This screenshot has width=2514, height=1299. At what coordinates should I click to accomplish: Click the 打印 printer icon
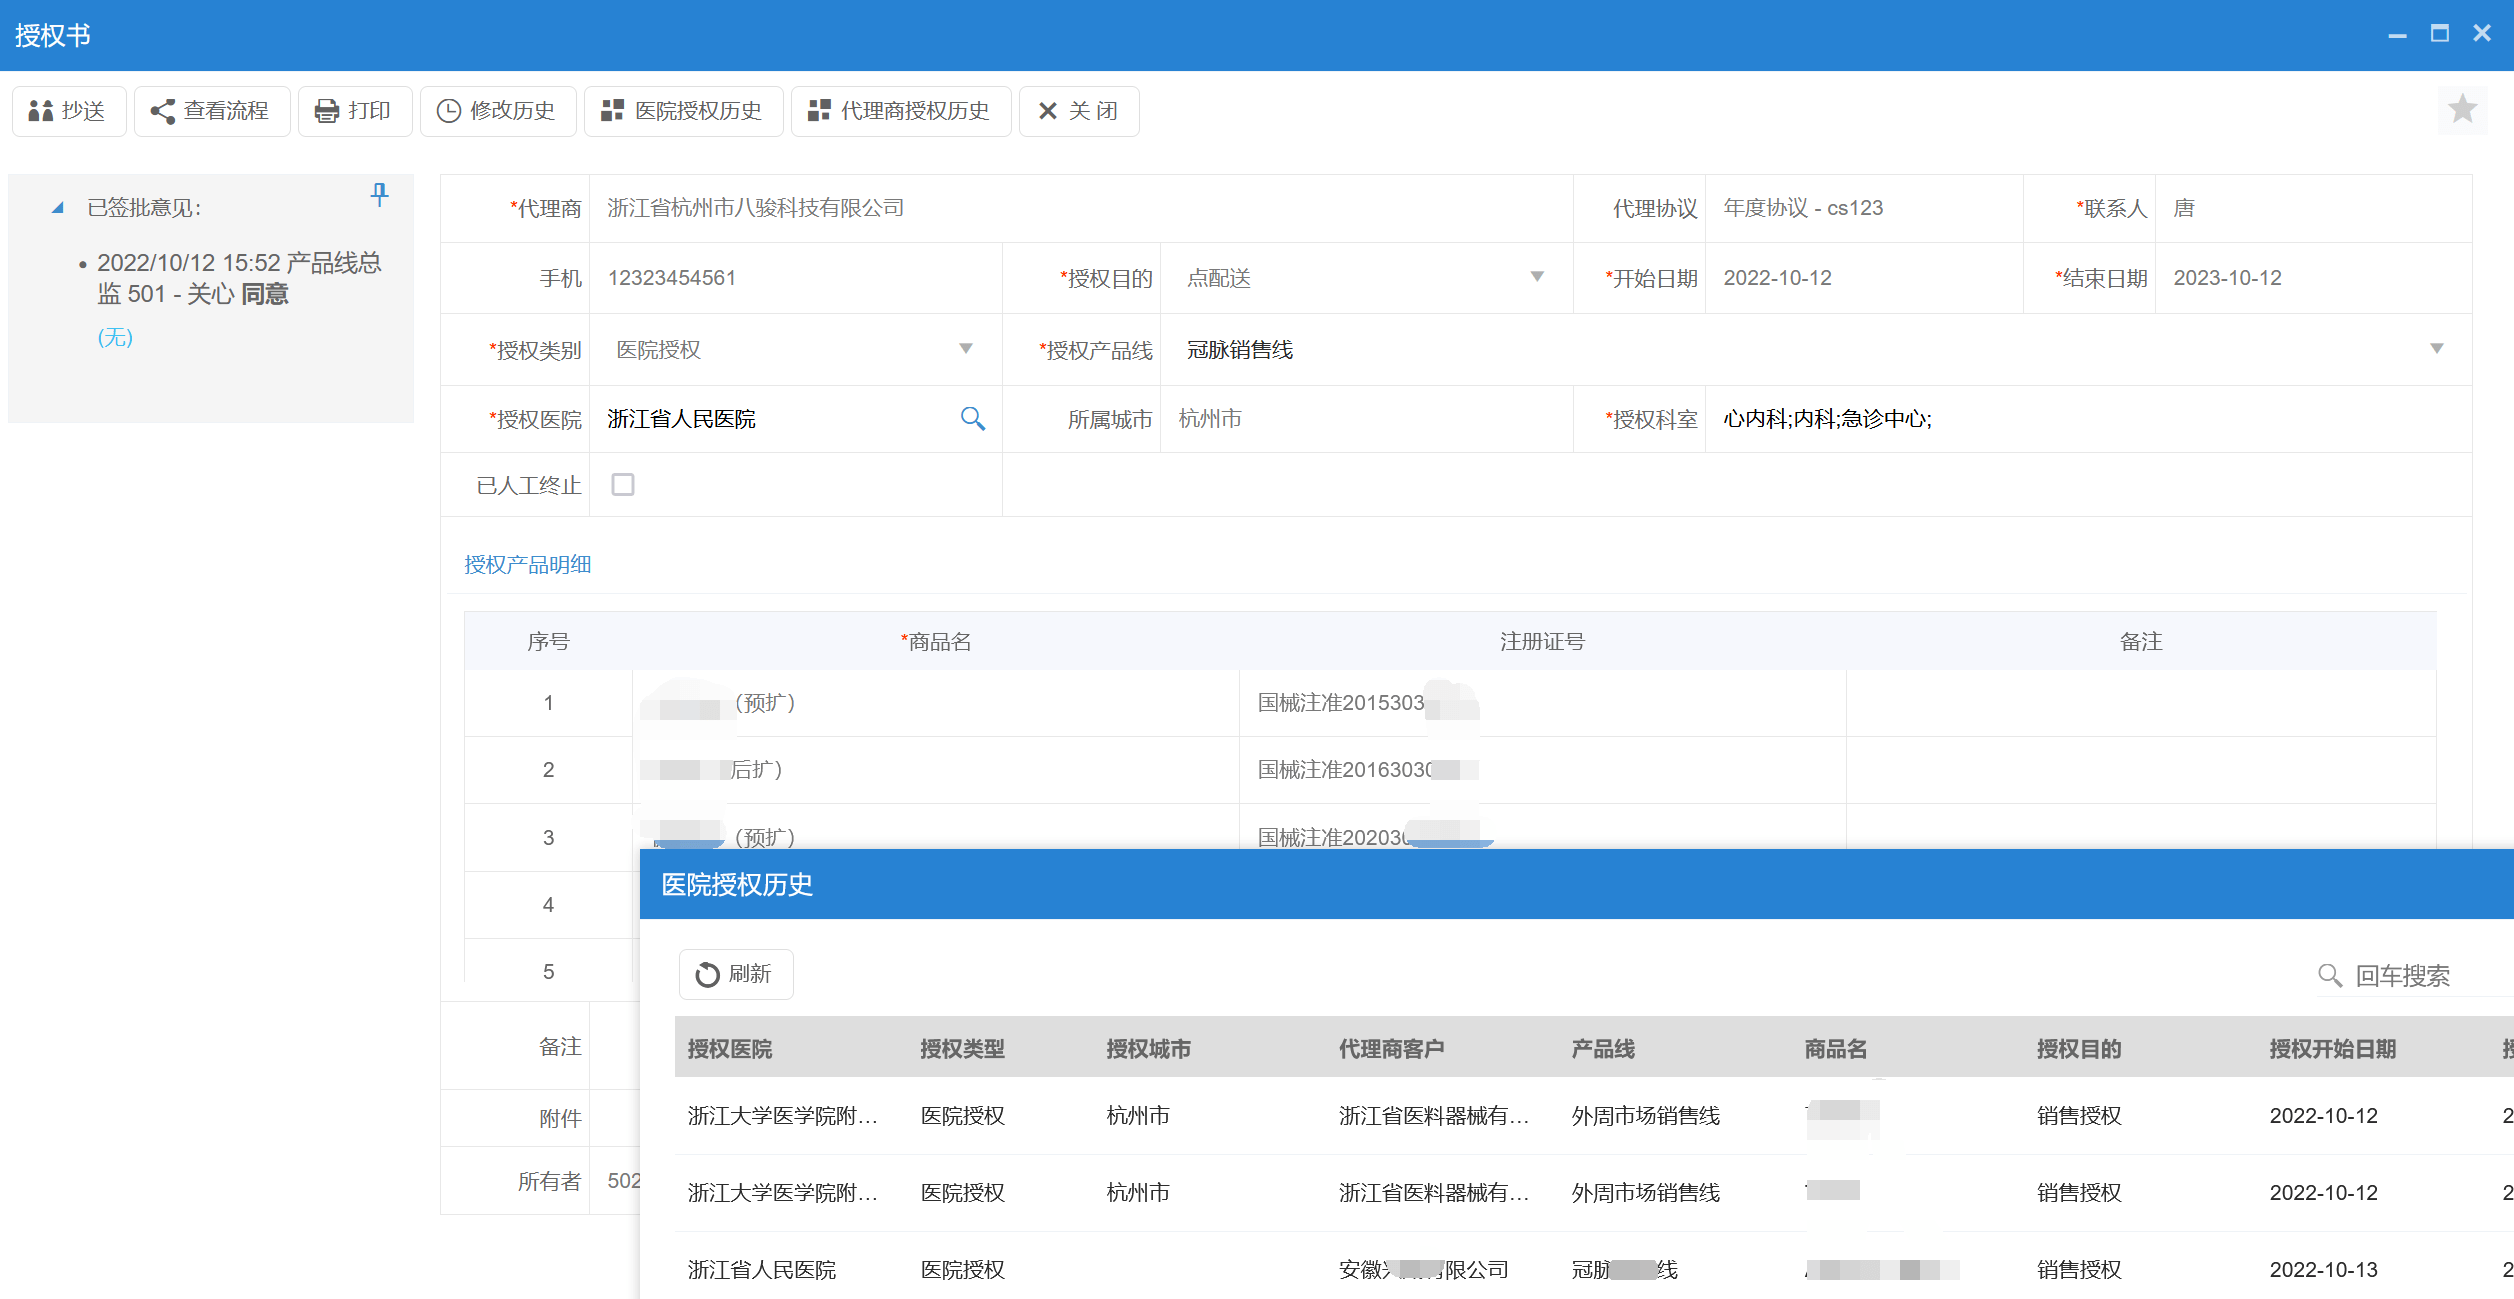coord(325,111)
